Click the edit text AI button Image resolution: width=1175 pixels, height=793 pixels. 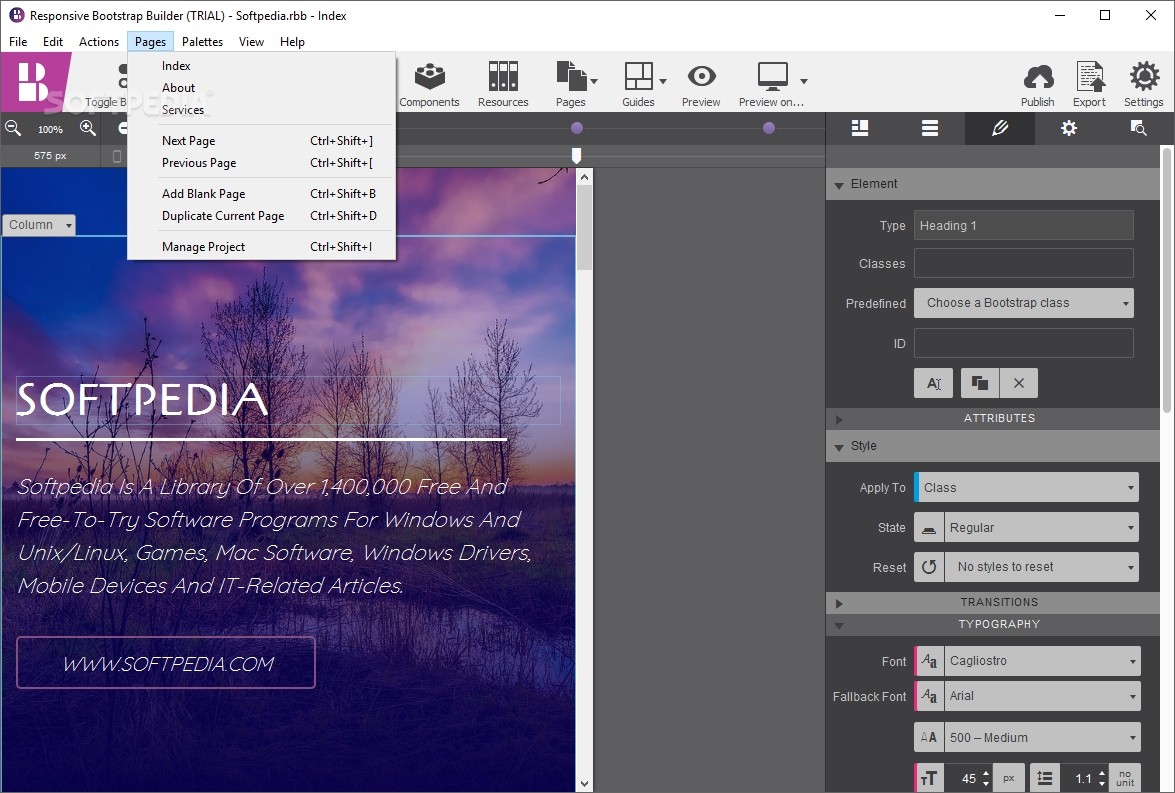click(934, 383)
